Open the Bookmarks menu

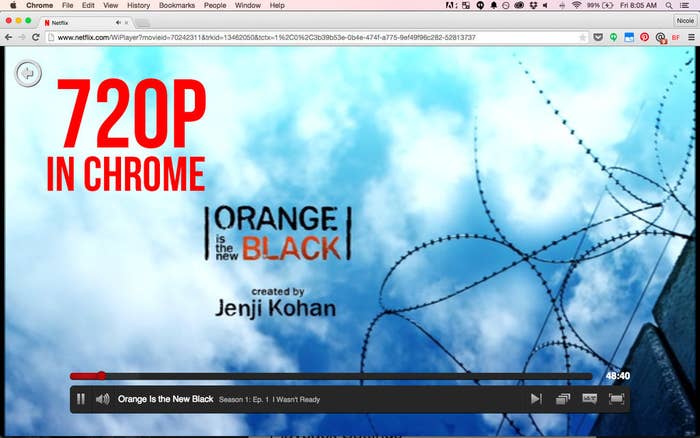coord(177,5)
